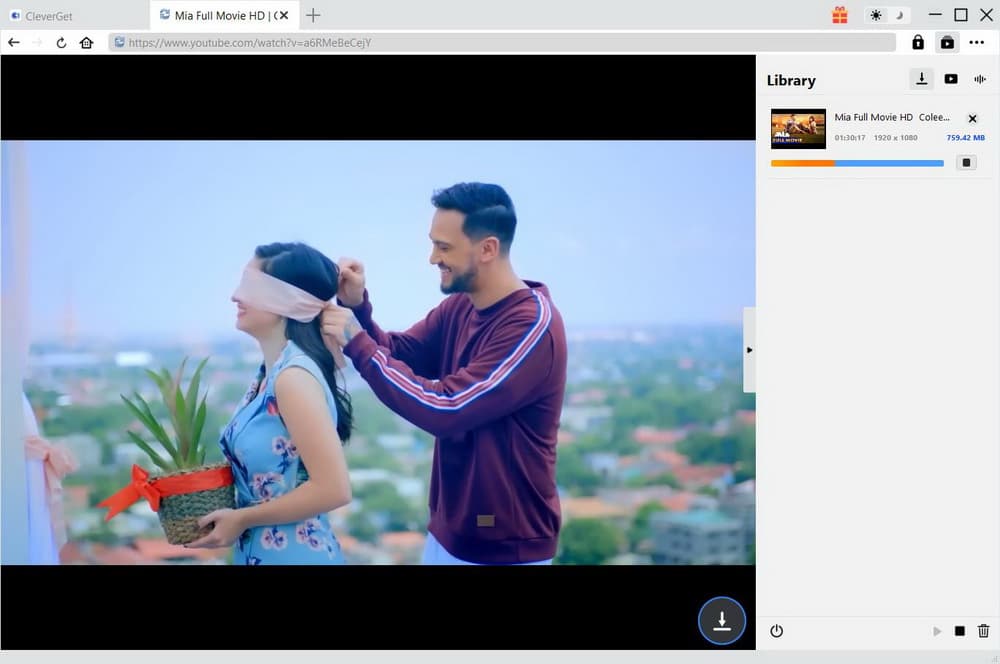The height and width of the screenshot is (664, 1000).
Task: Maximize the CleverGet window
Action: pos(961,15)
